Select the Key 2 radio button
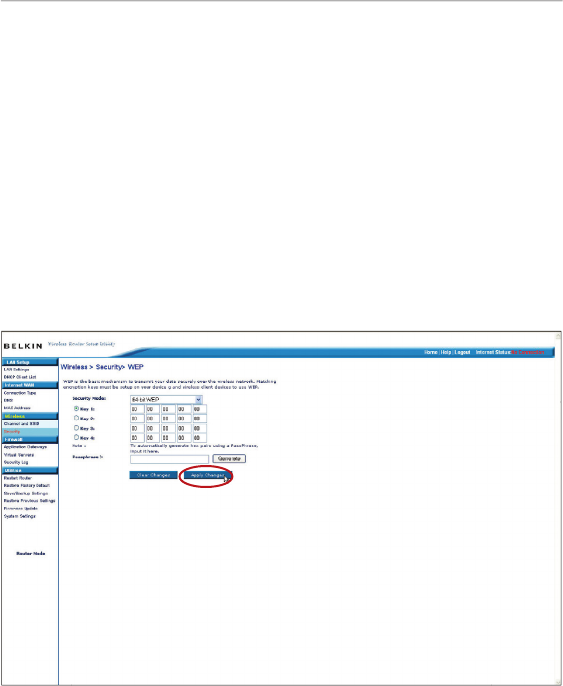This screenshot has height=686, width=563. click(x=77, y=418)
